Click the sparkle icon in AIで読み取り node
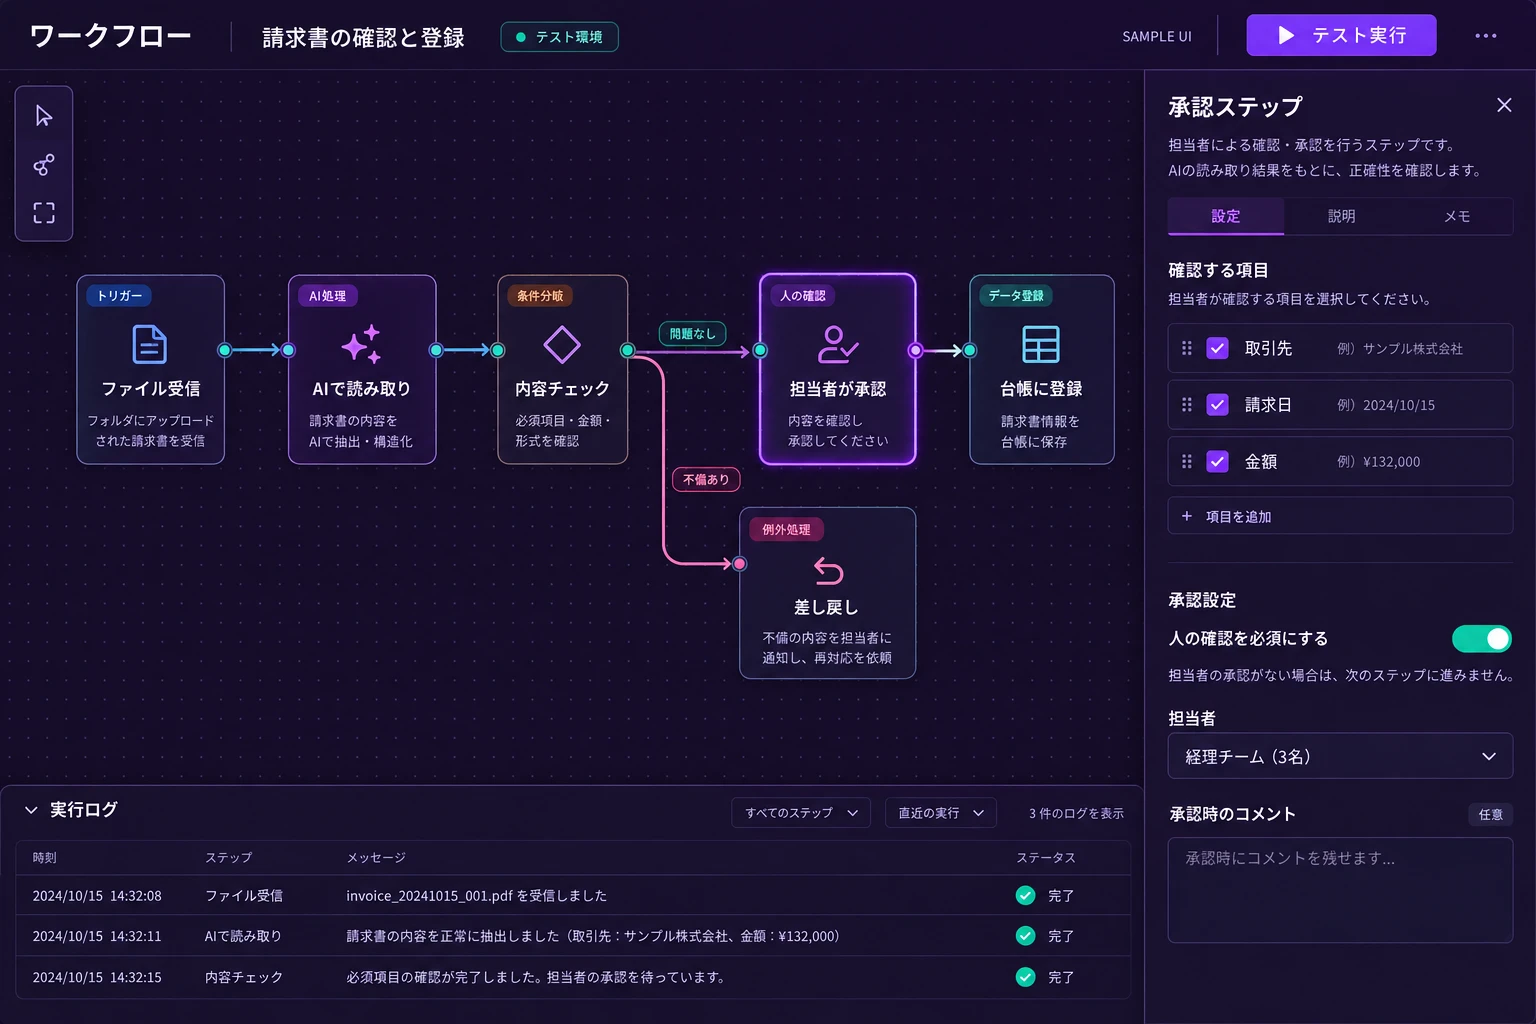This screenshot has width=1536, height=1024. pyautogui.click(x=361, y=344)
